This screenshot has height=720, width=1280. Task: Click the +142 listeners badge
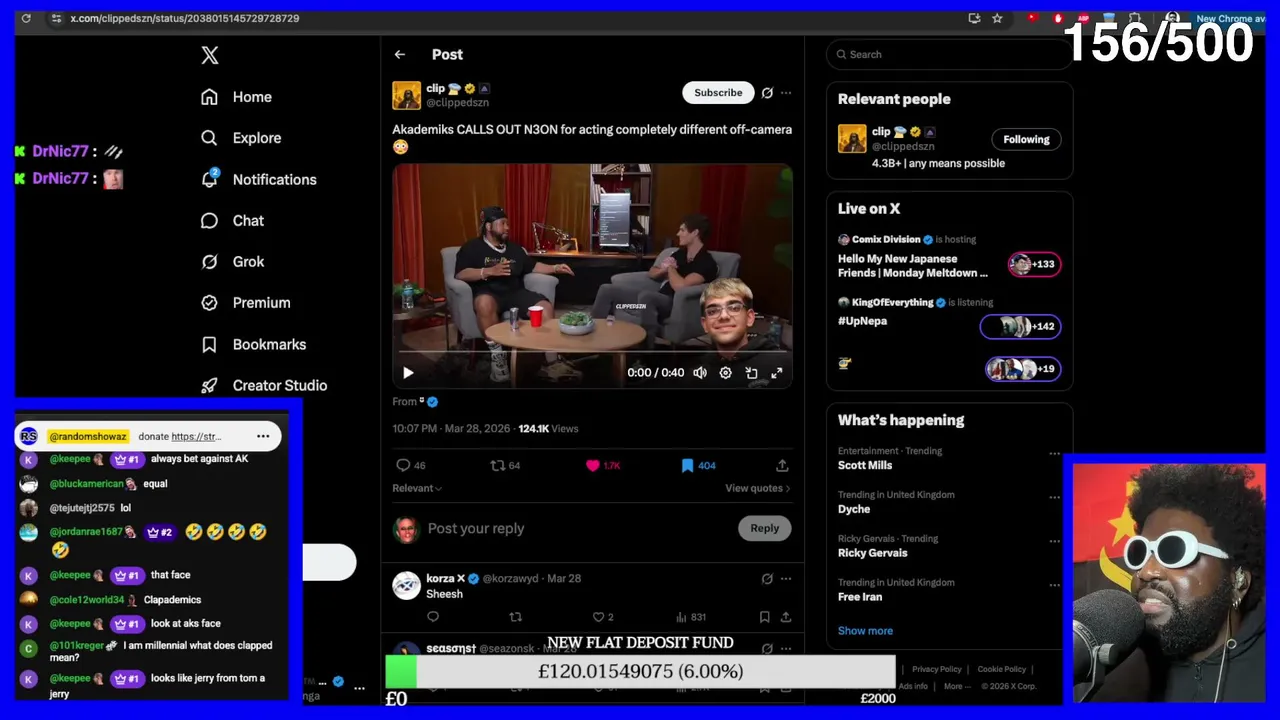[x=1020, y=326]
